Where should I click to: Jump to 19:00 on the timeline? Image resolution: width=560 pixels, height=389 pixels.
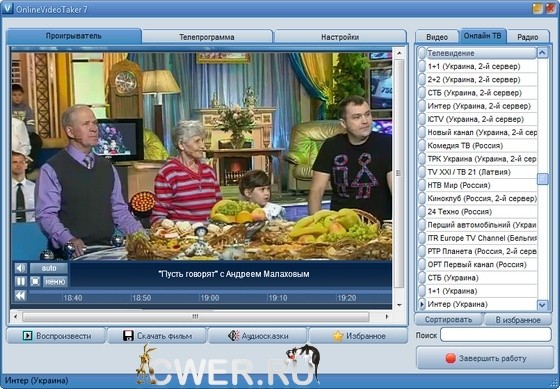click(210, 298)
